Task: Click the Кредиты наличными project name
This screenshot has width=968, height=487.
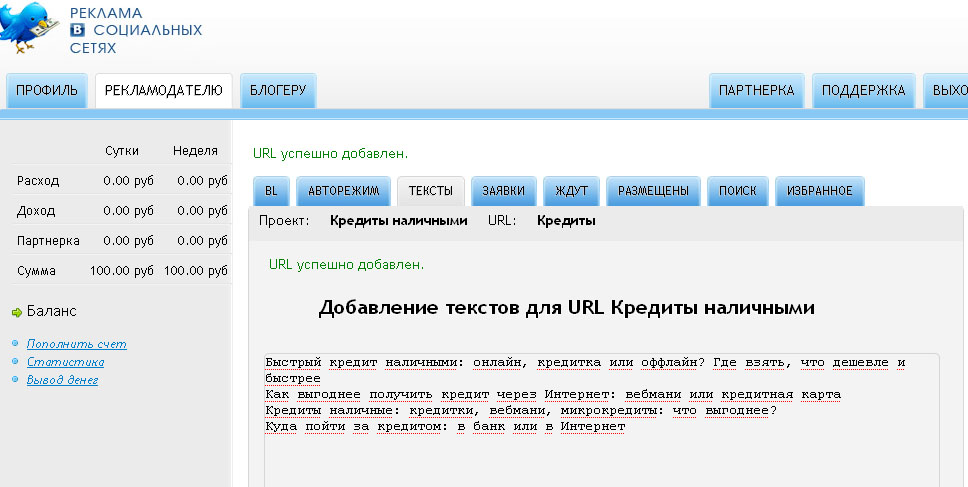Action: [x=399, y=220]
